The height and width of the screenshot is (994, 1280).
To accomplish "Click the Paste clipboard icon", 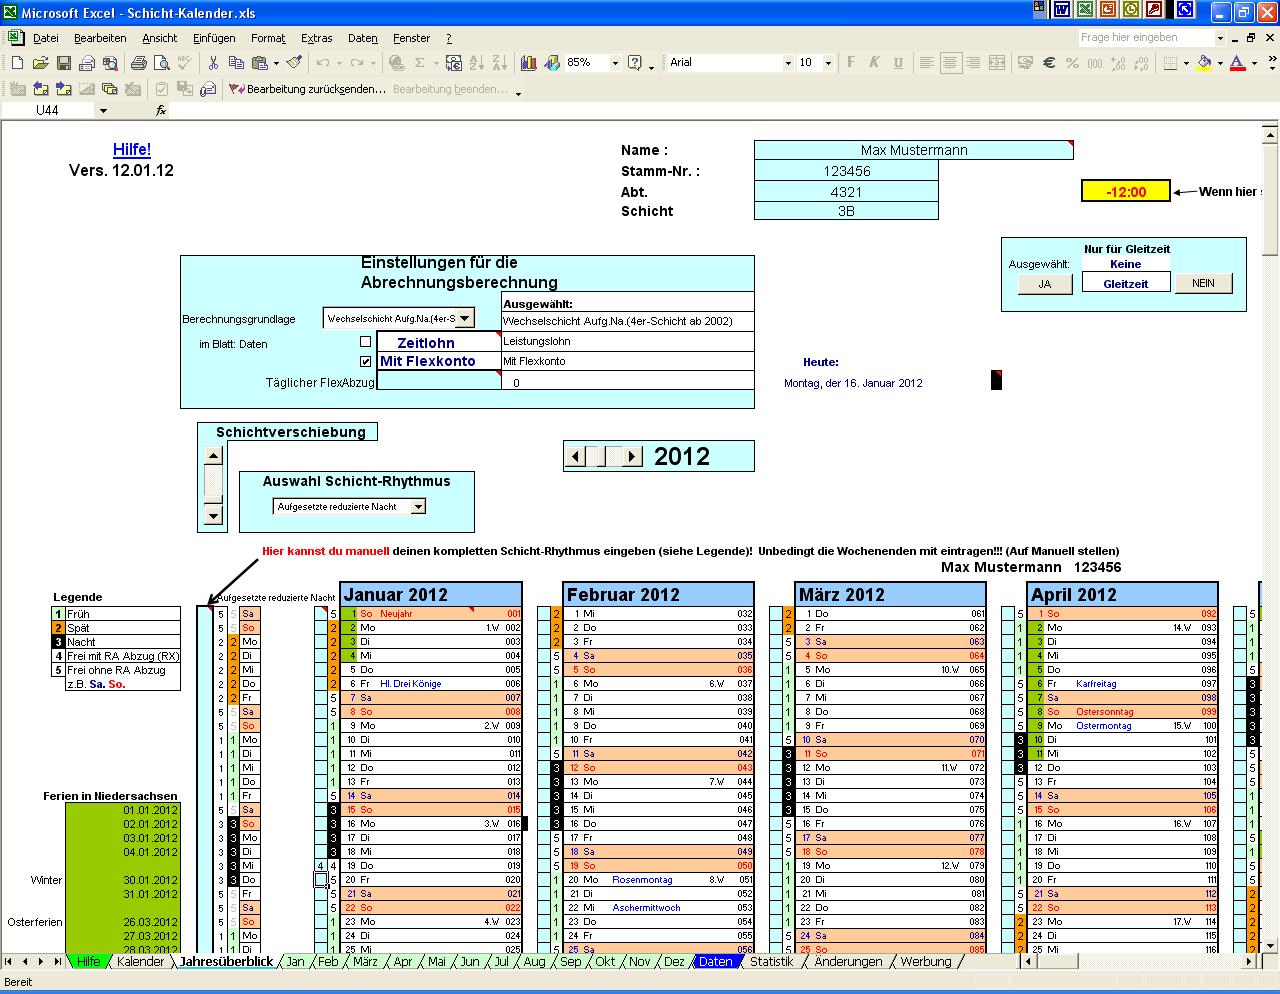I will tap(259, 62).
